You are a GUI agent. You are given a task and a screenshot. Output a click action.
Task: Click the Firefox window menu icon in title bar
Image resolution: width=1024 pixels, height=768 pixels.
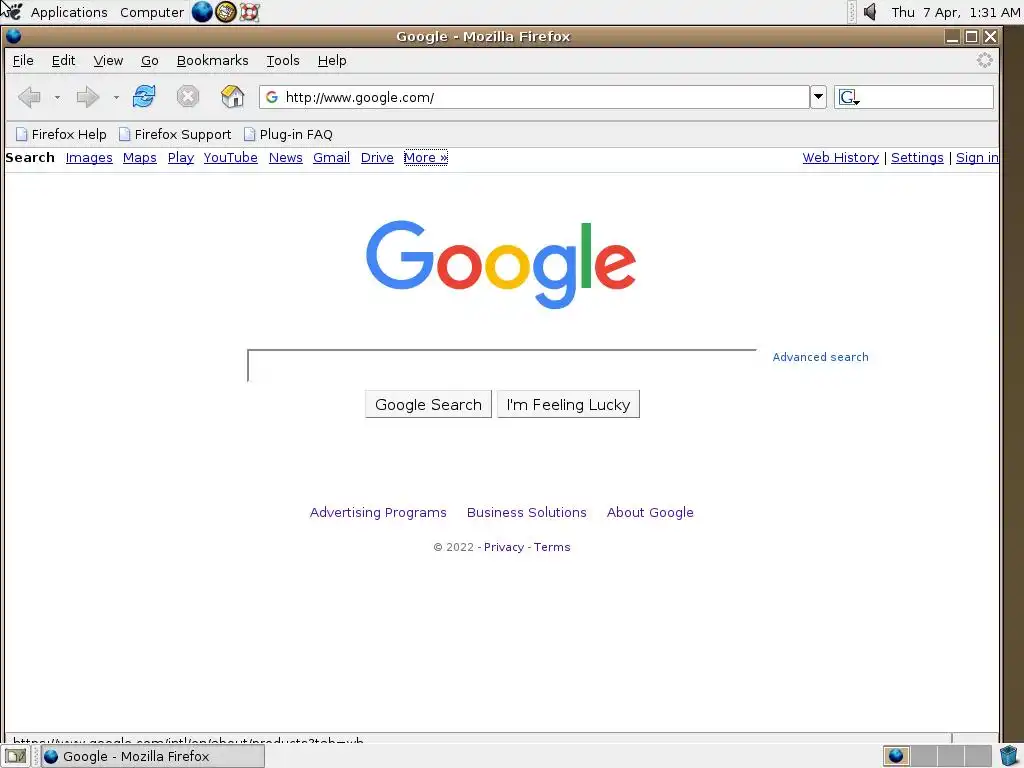point(14,37)
